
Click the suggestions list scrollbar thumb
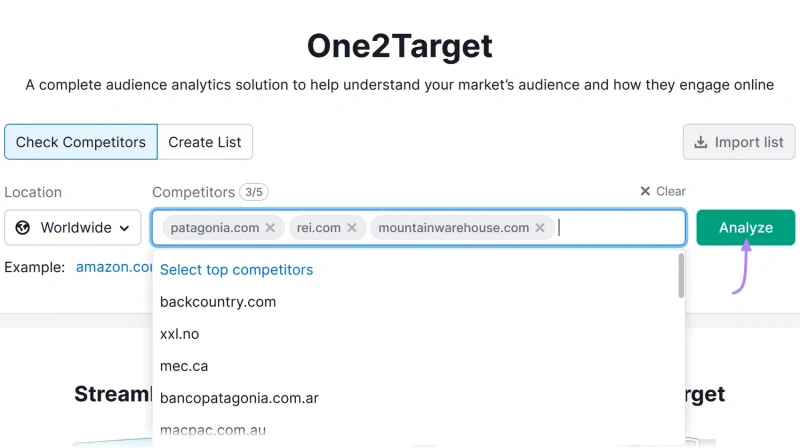(681, 276)
